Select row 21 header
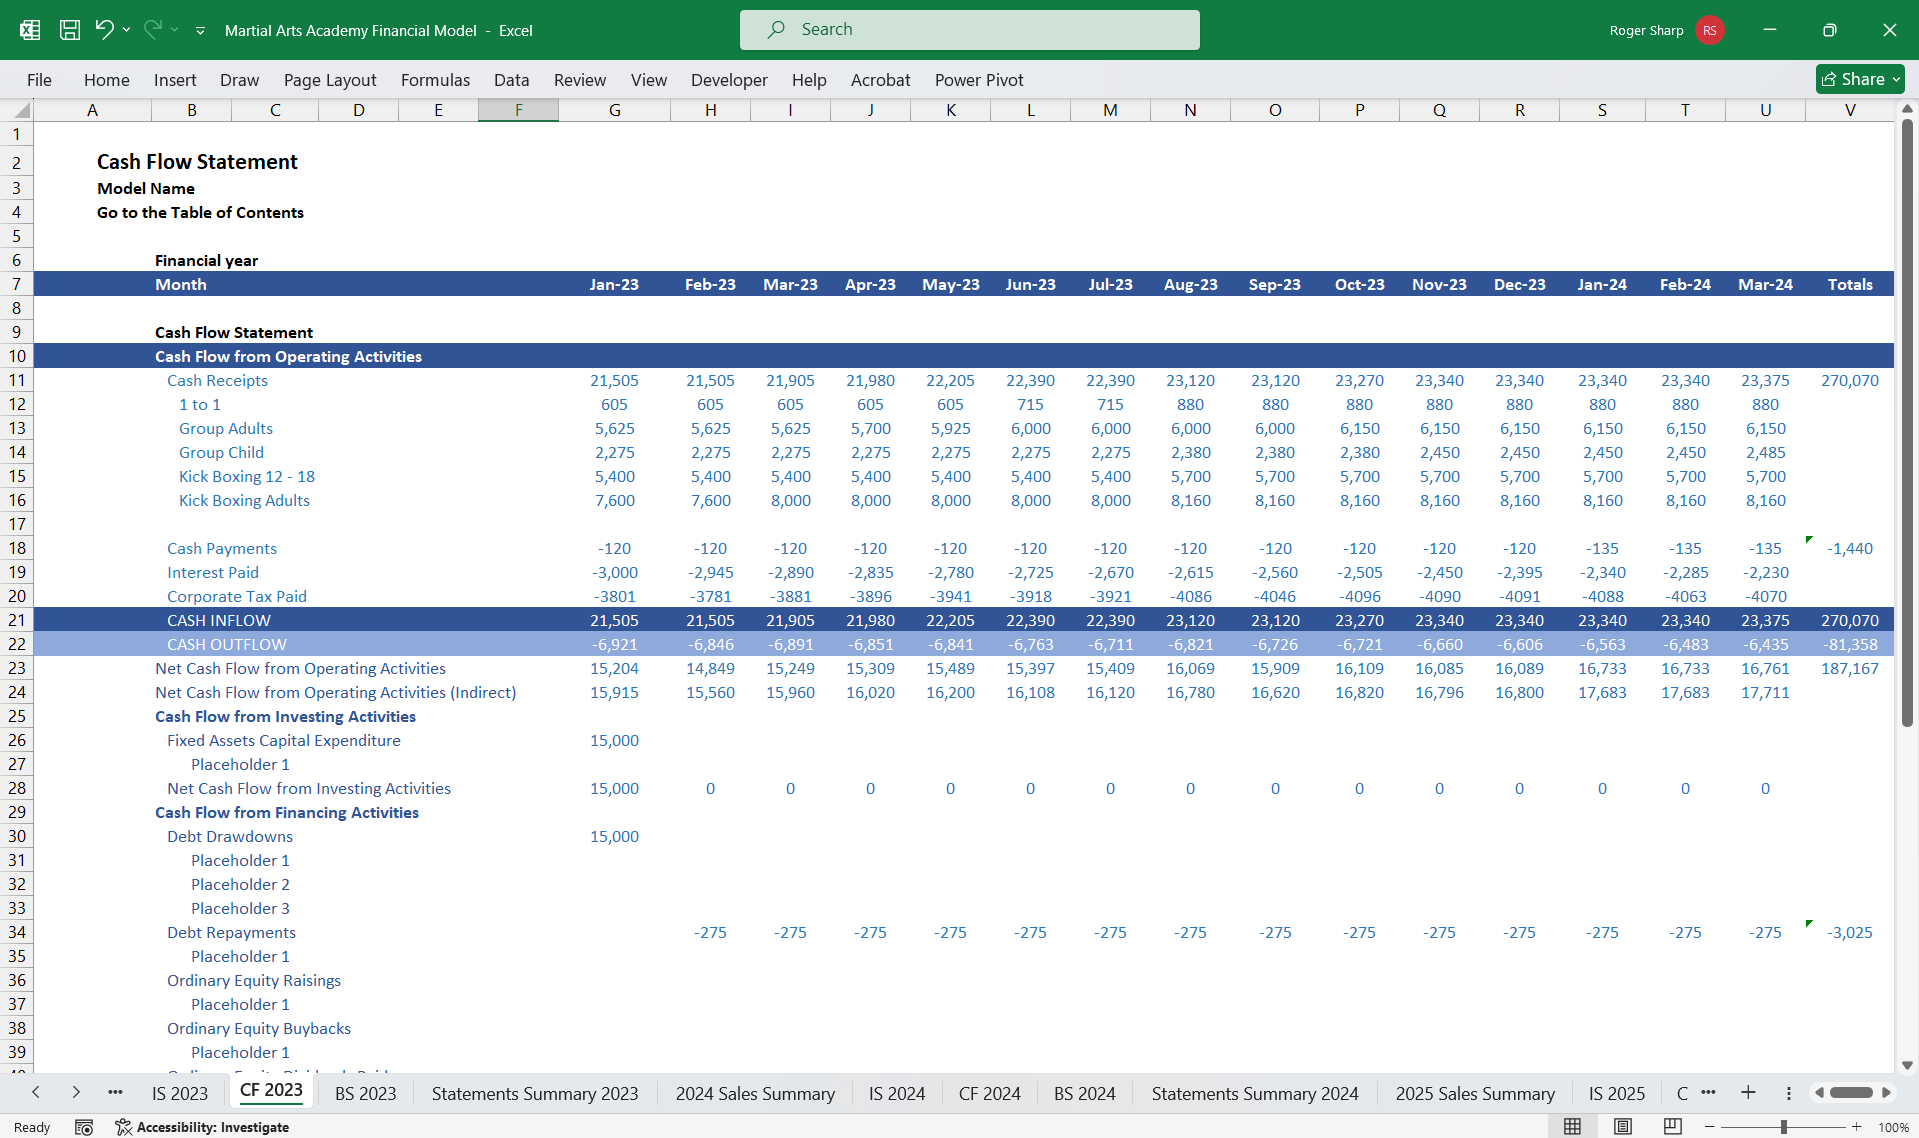 coord(17,620)
